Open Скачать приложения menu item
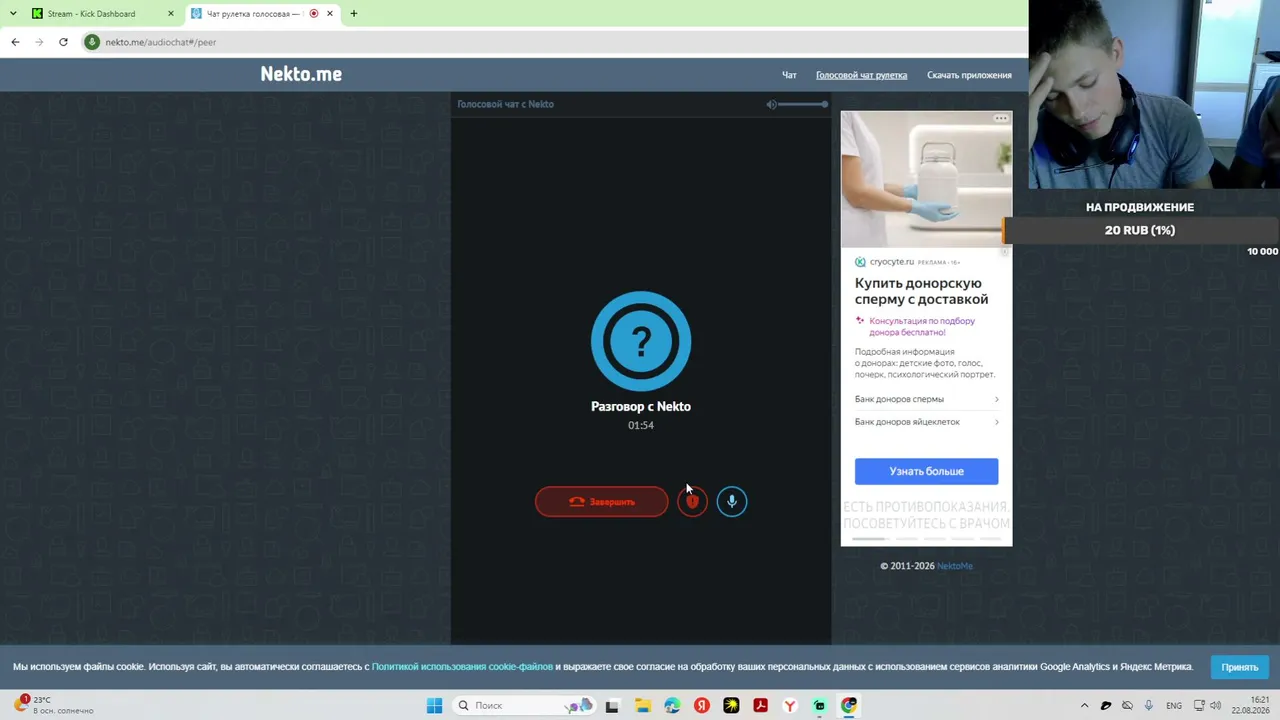 click(969, 75)
